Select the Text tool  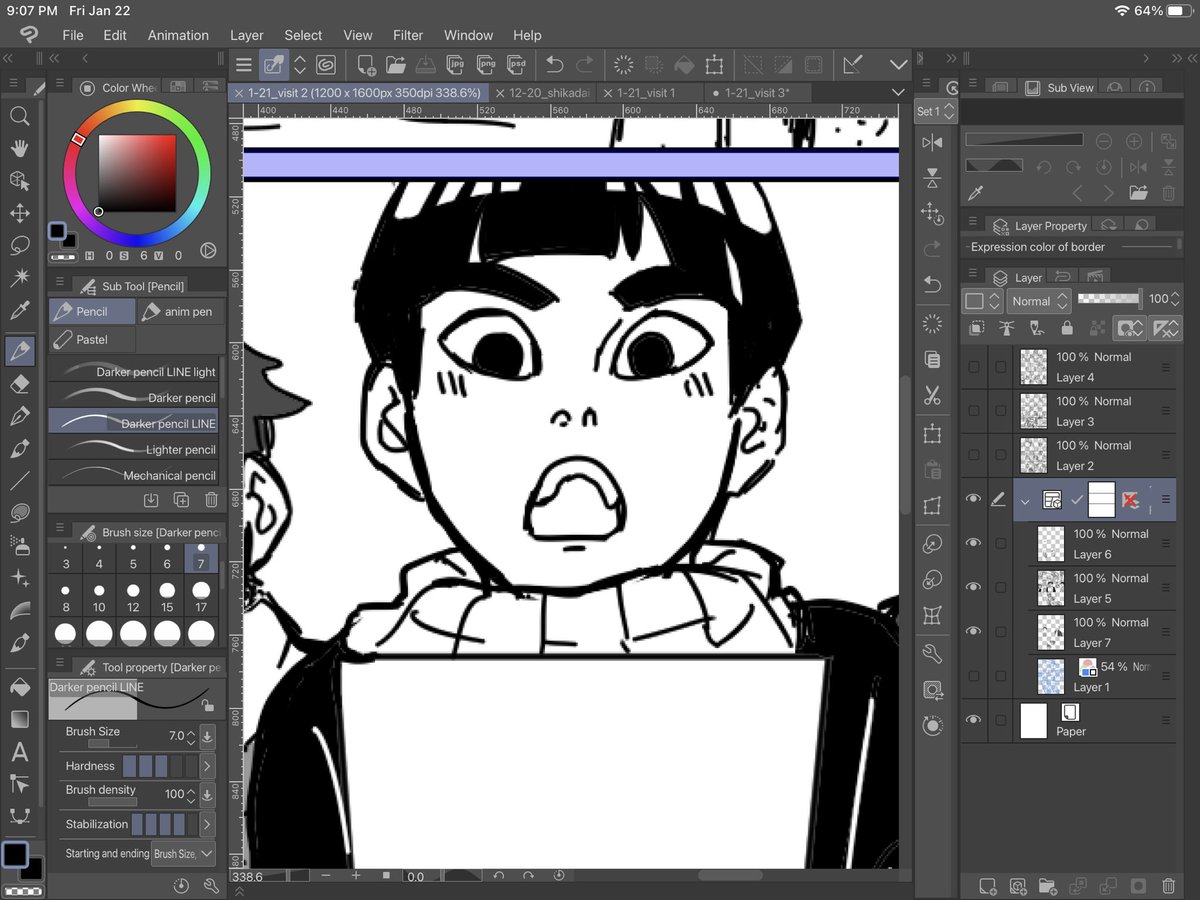pos(19,751)
